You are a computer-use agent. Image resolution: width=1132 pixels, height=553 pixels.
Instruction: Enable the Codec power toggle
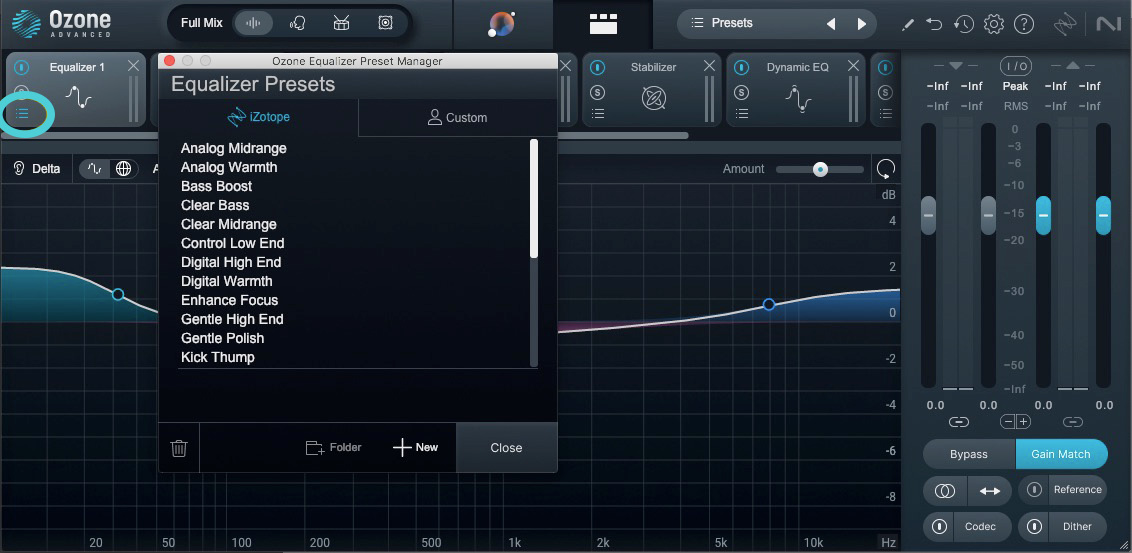click(x=939, y=526)
